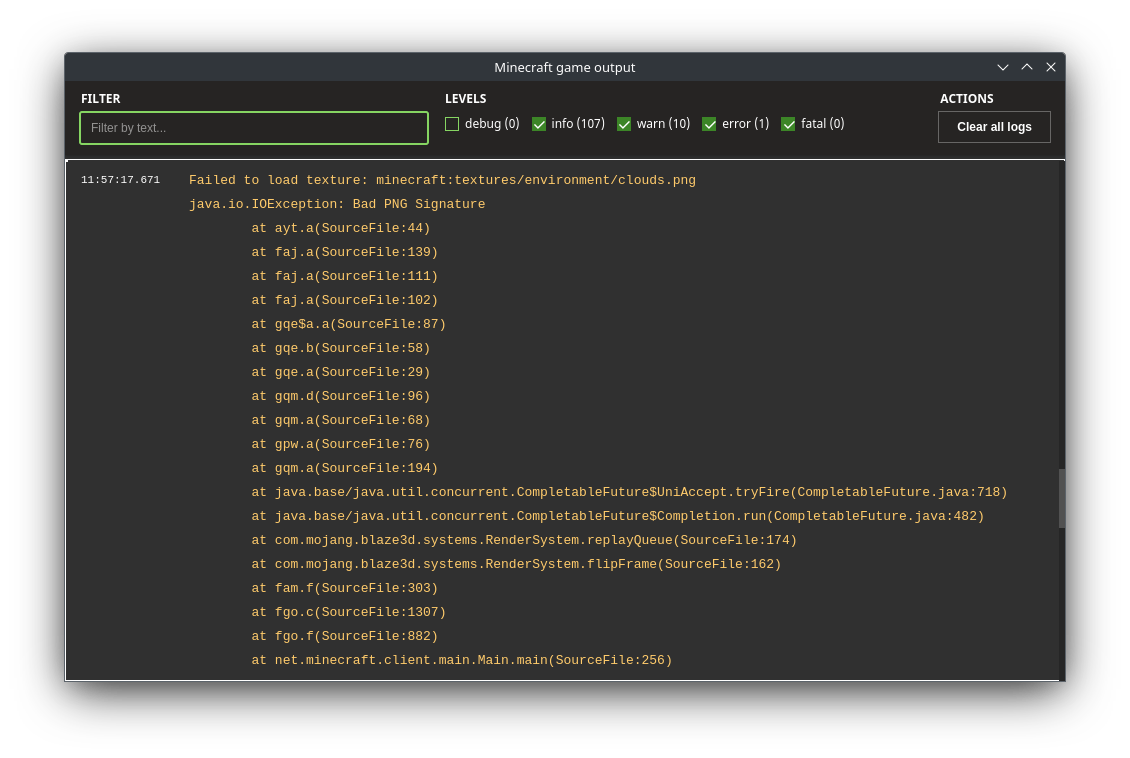The image size is (1130, 758).
Task: Click the vertical scrollbar thumb in log view
Action: click(x=1062, y=498)
